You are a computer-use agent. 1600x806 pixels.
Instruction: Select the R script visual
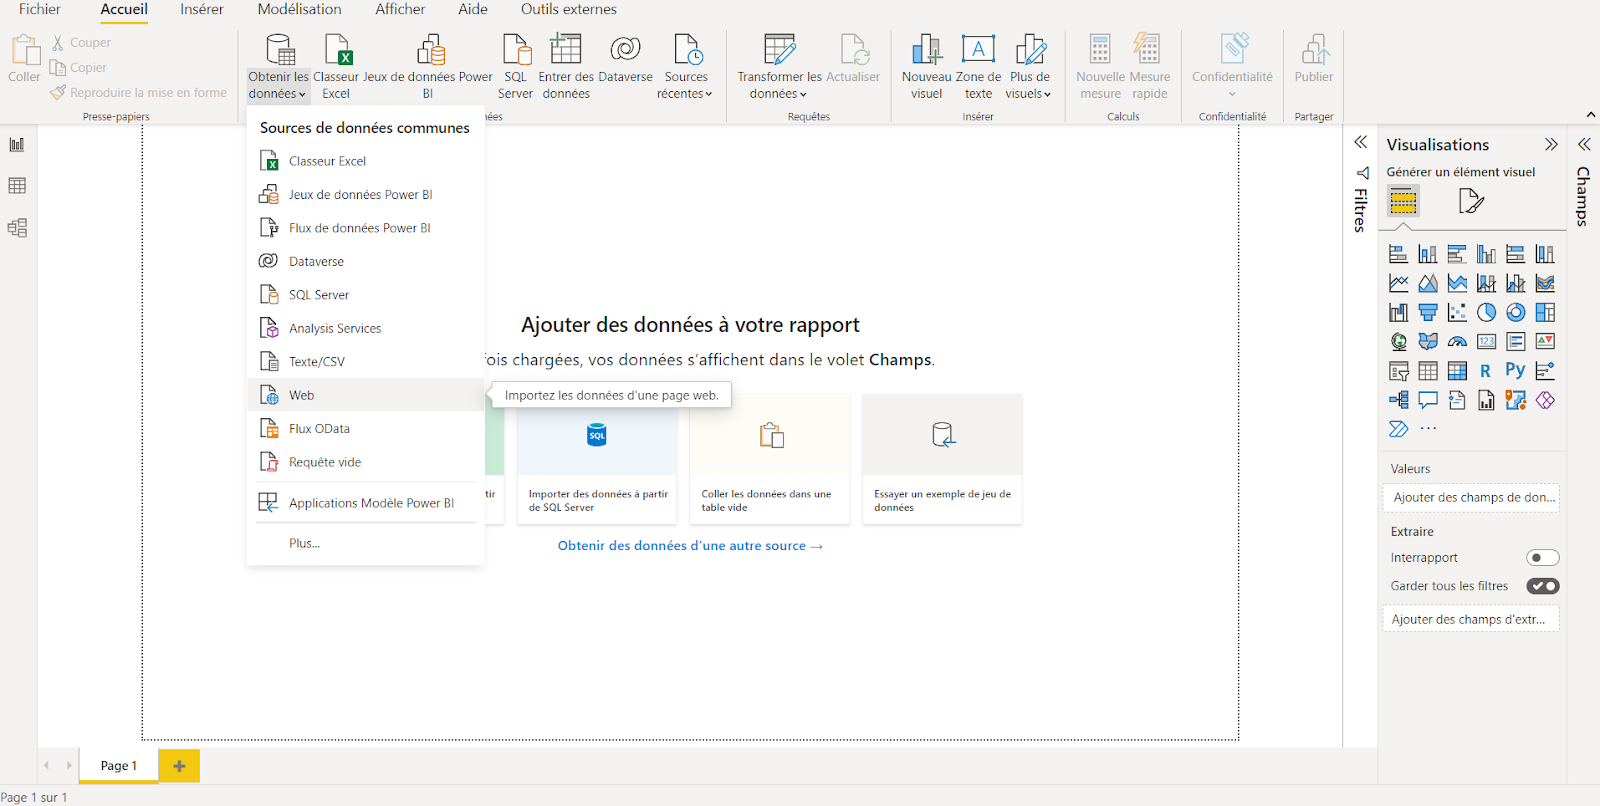[x=1486, y=371]
